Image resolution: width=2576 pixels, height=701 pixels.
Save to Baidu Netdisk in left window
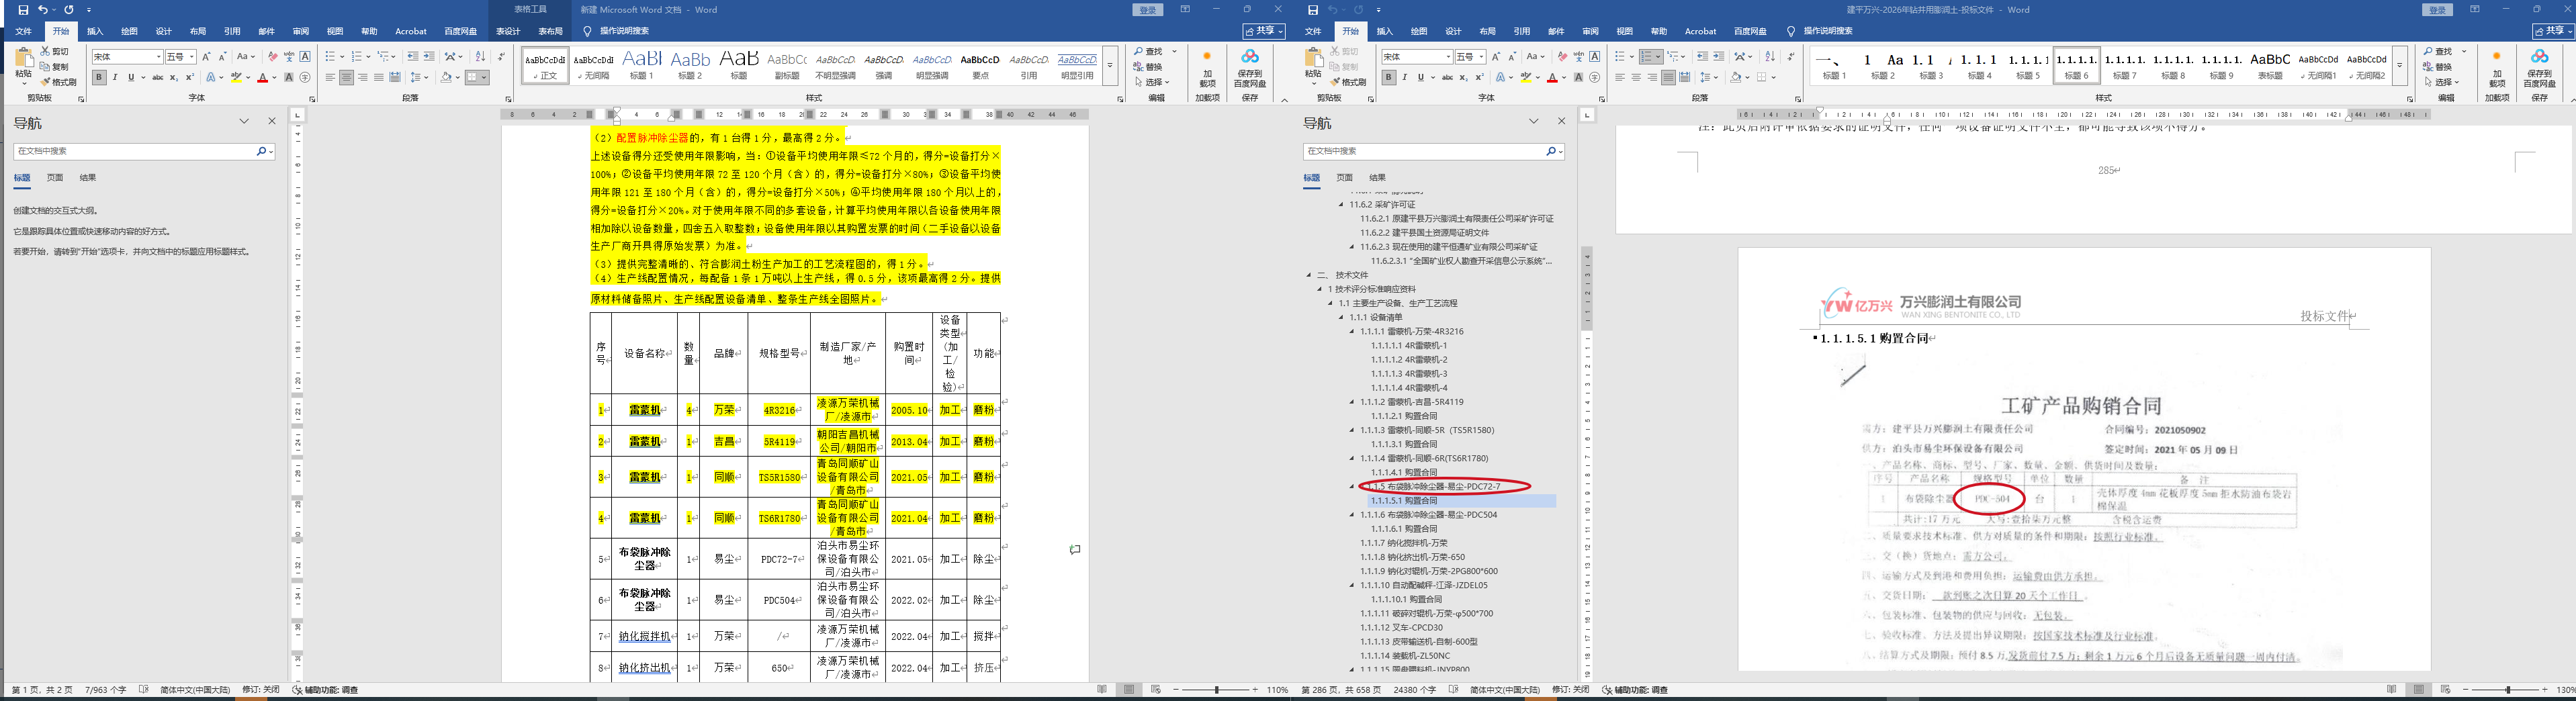(1250, 68)
